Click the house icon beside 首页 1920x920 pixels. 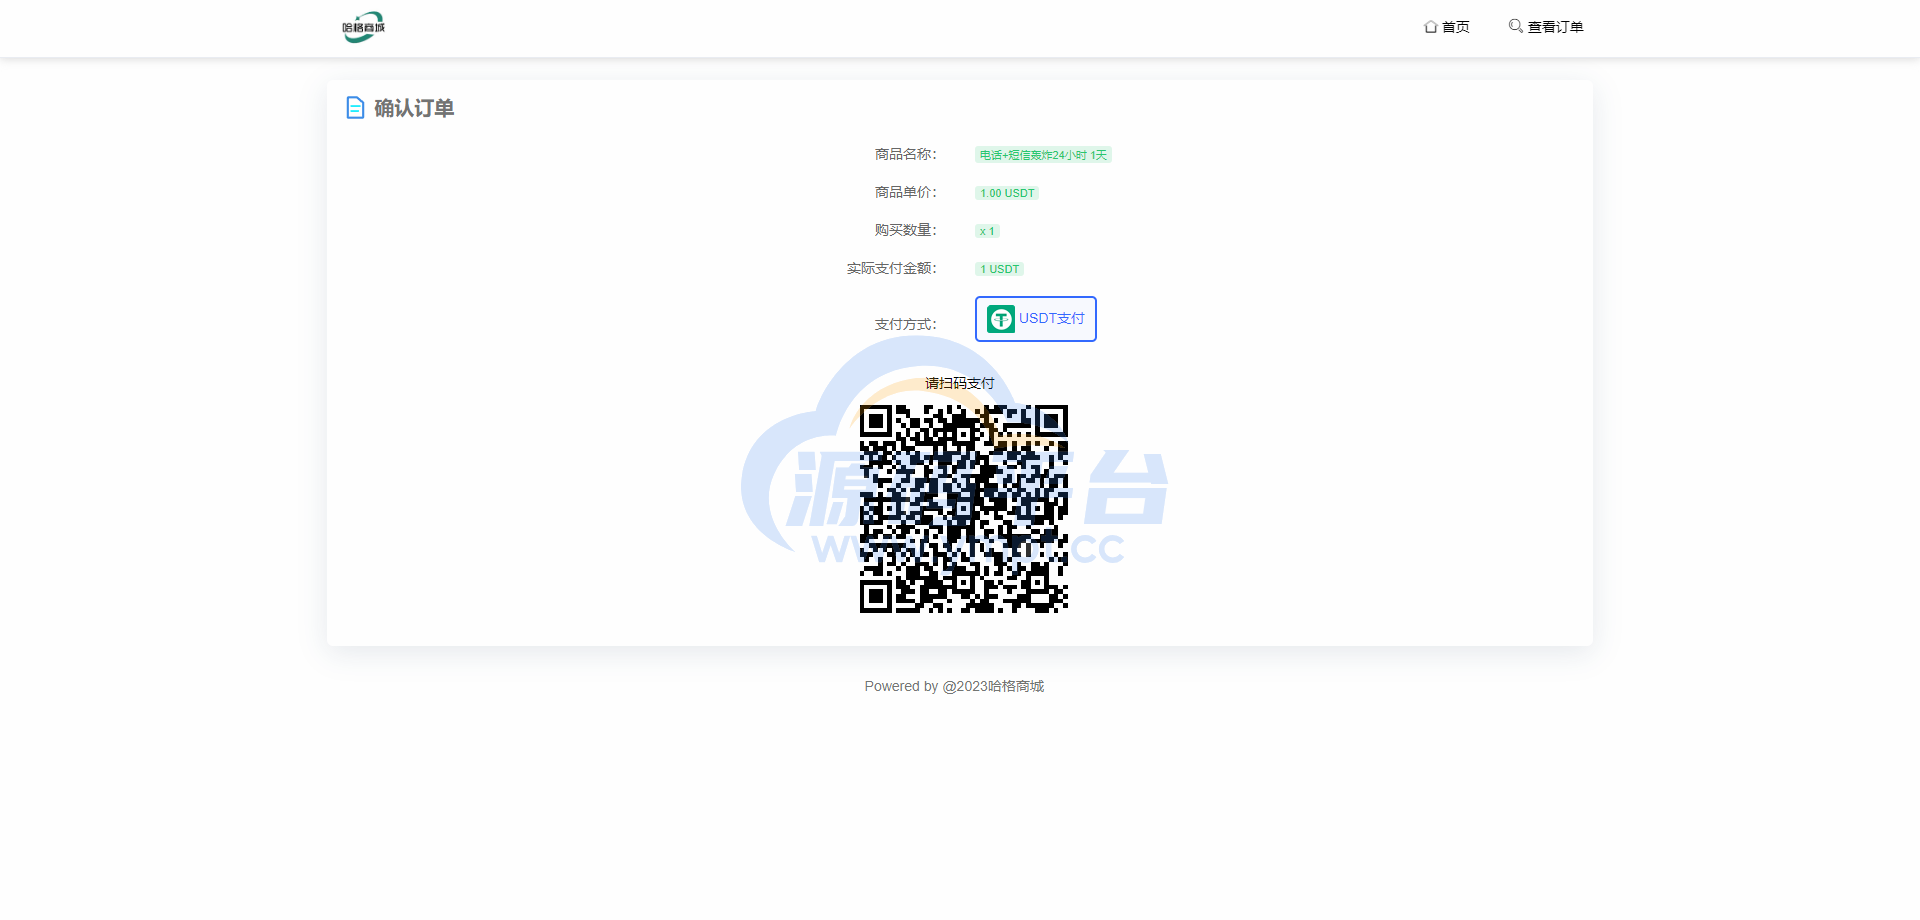pos(1430,27)
